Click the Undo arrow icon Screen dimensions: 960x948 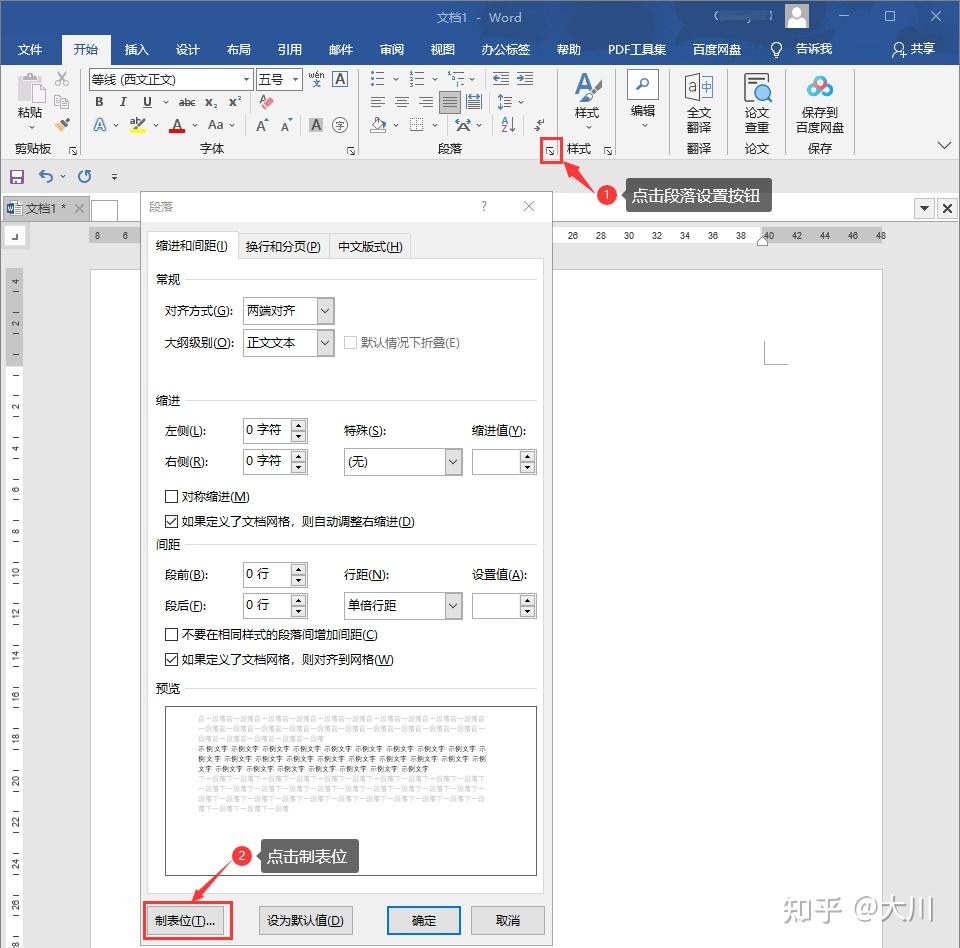(x=45, y=176)
